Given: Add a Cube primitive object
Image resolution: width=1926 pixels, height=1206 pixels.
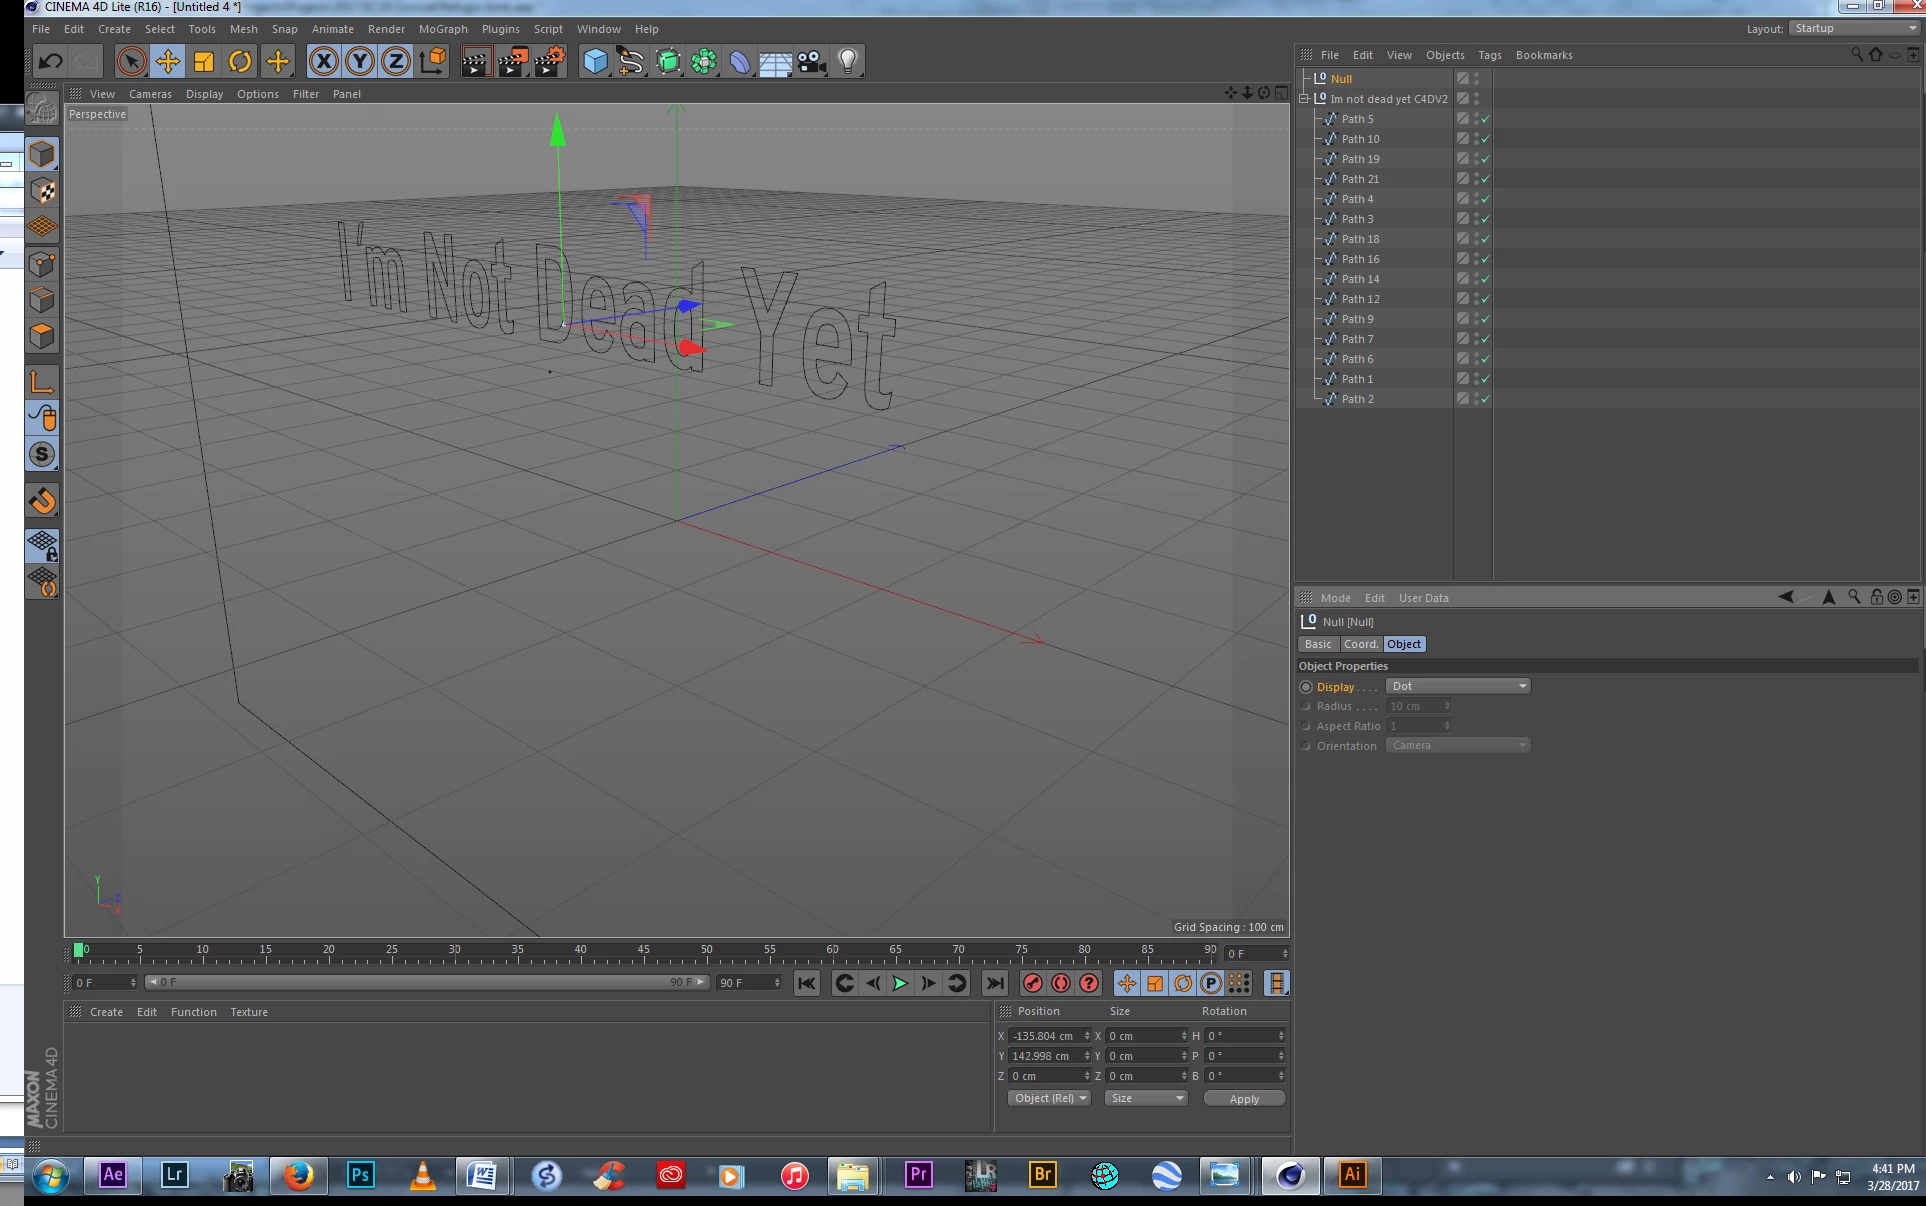Looking at the screenshot, I should pos(595,62).
